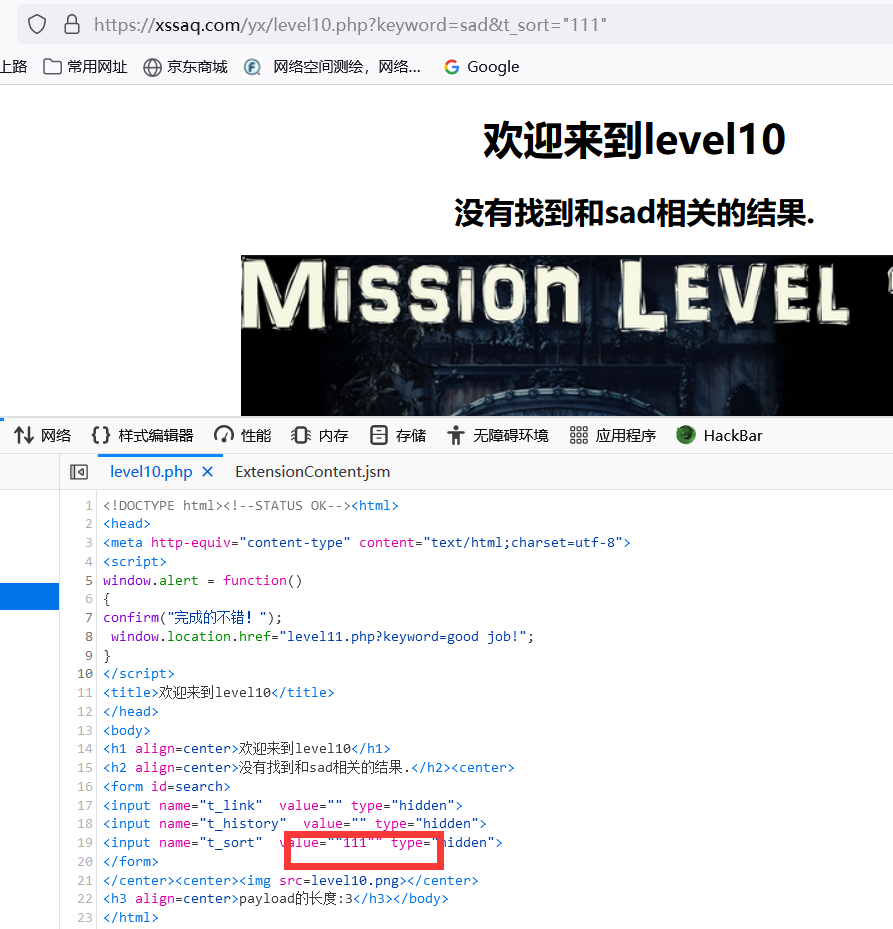This screenshot has height=929, width=893.
Task: Toggle the sources sidebar pane icon
Action: click(79, 472)
